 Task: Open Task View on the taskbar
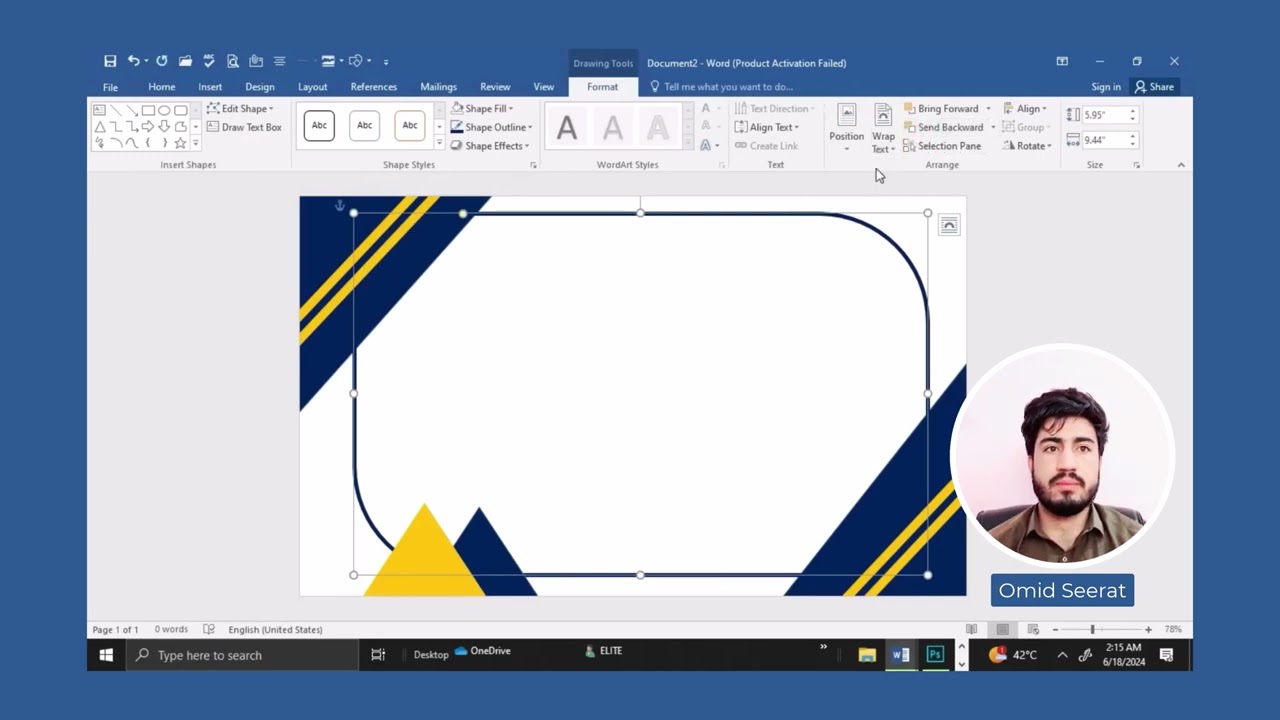coord(378,655)
